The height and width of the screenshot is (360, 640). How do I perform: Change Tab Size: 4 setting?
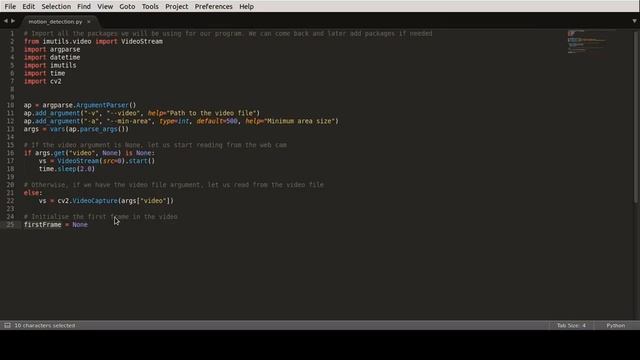[x=571, y=325]
